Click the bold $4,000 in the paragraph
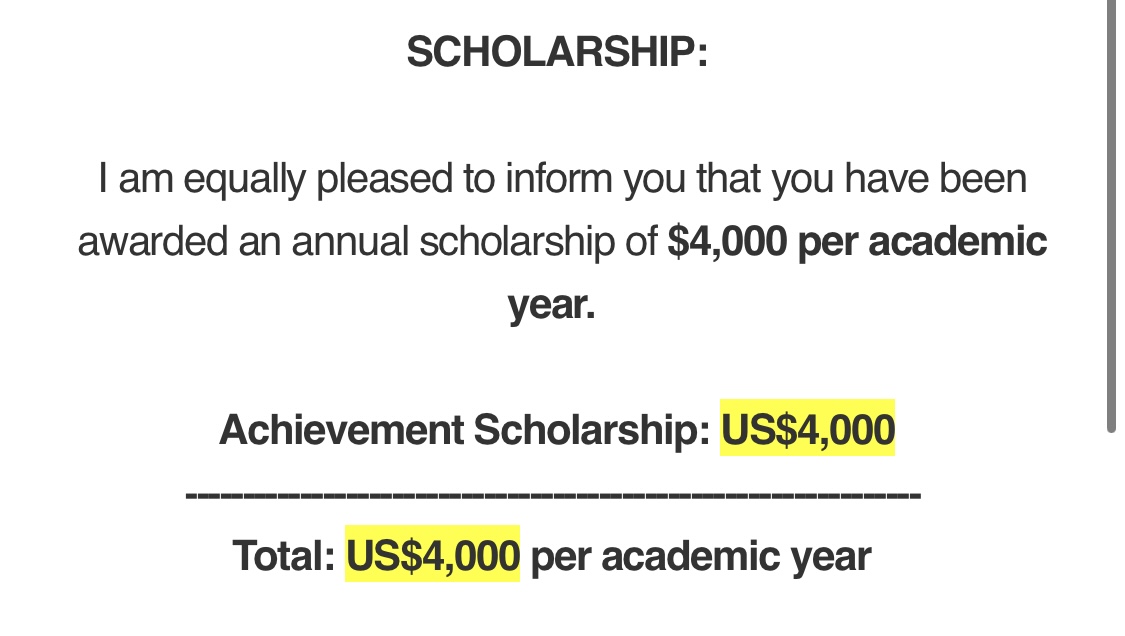The width and height of the screenshot is (1125, 636). [727, 242]
